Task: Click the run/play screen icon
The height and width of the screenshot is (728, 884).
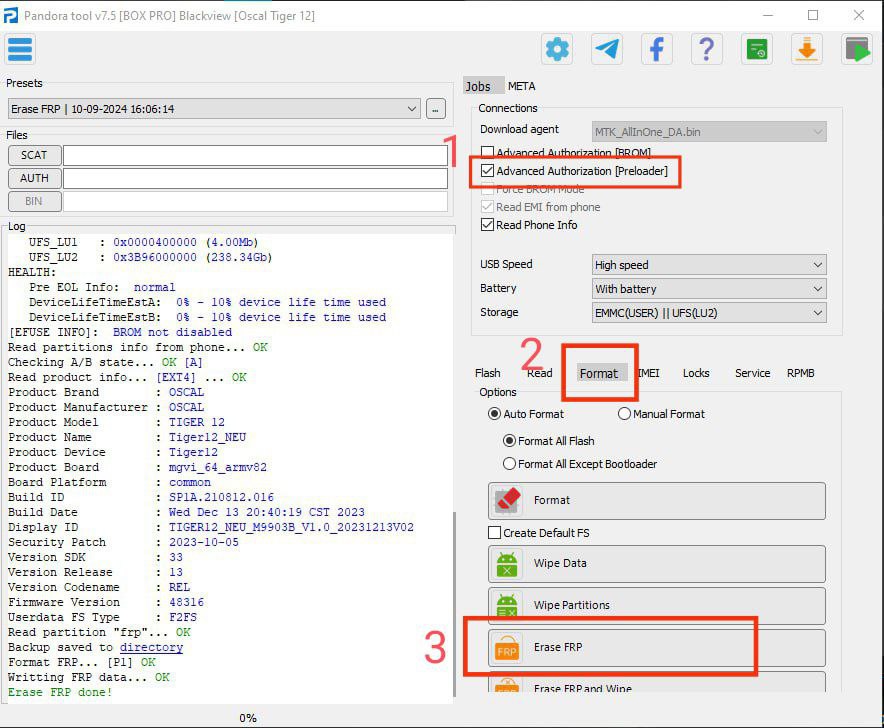Action: 857,49
